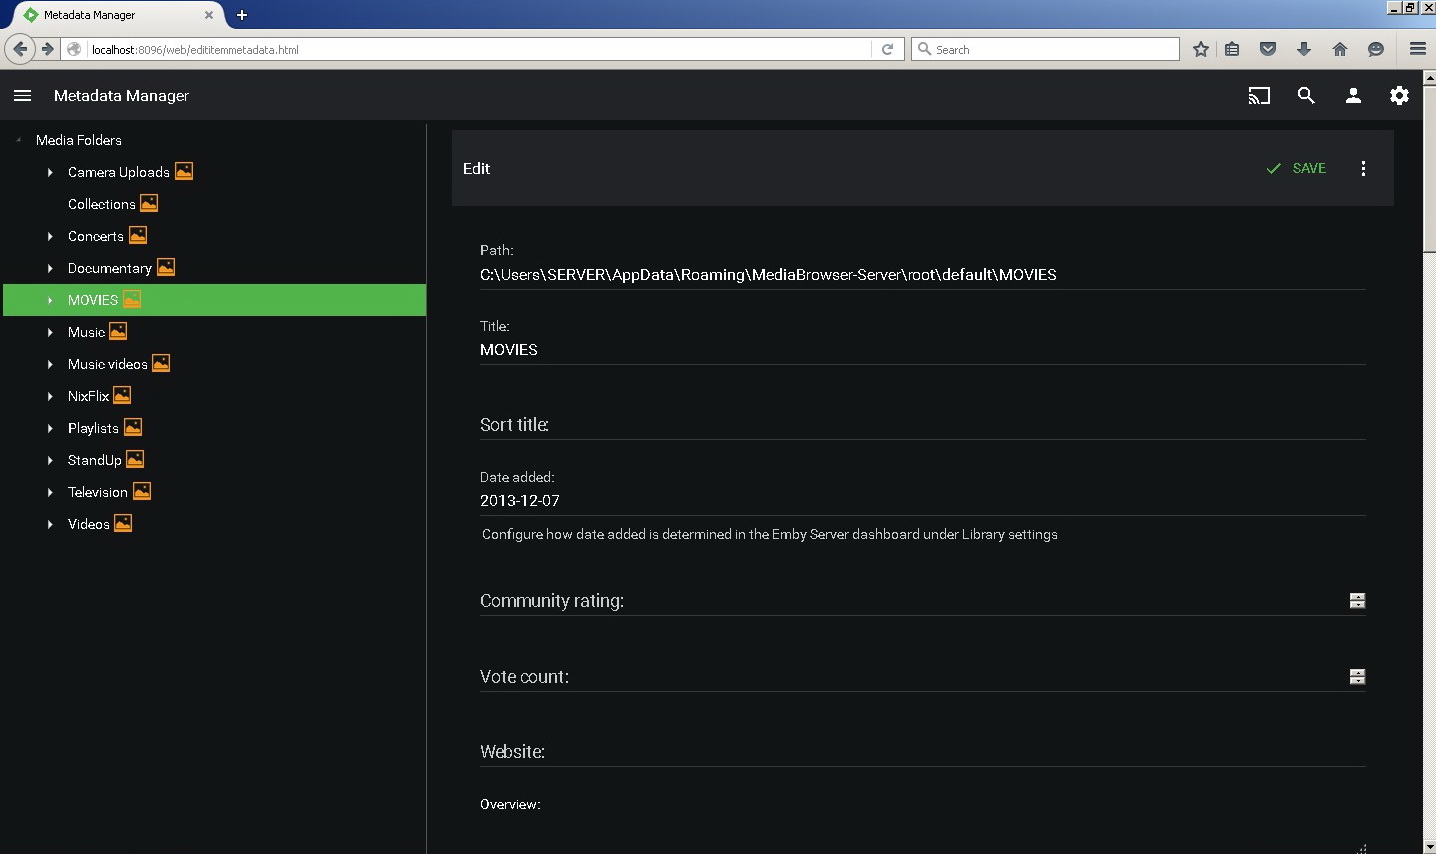Image resolution: width=1436 pixels, height=854 pixels.
Task: Click the image icon next to Music videos
Action: 161,364
